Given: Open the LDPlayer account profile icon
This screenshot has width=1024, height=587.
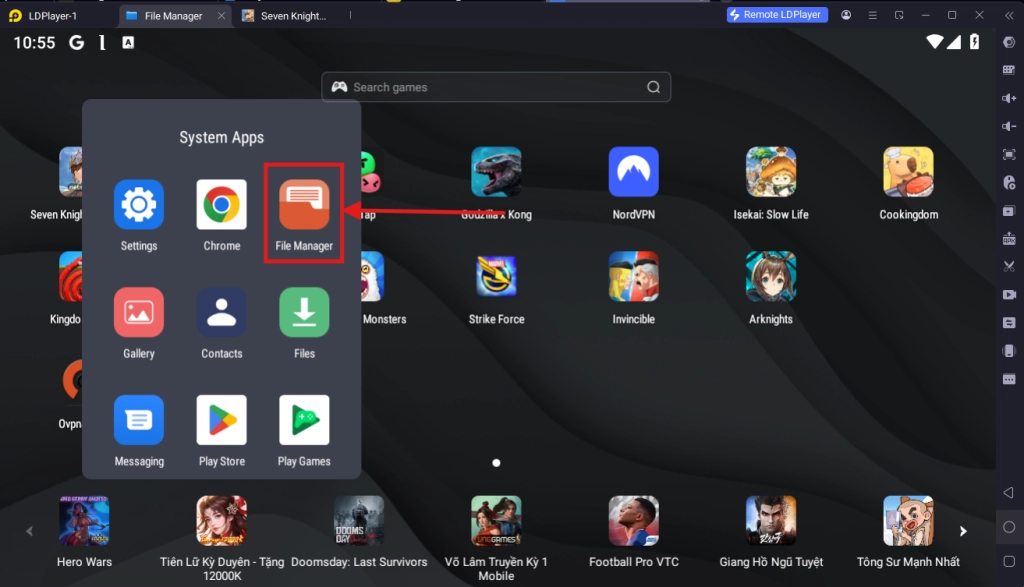Looking at the screenshot, I should click(846, 15).
